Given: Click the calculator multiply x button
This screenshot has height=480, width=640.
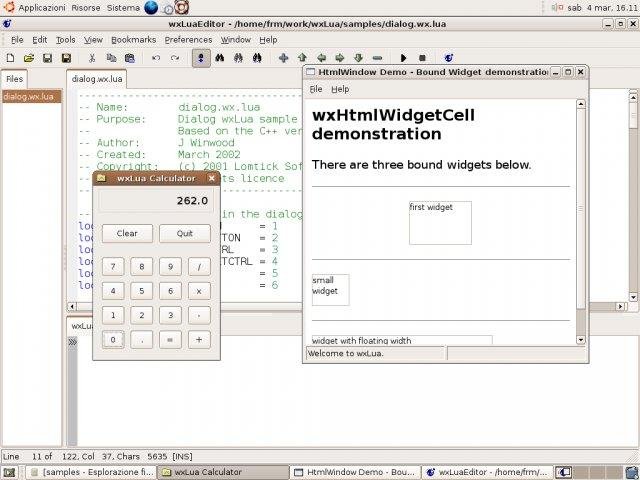Looking at the screenshot, I should 199,291.
